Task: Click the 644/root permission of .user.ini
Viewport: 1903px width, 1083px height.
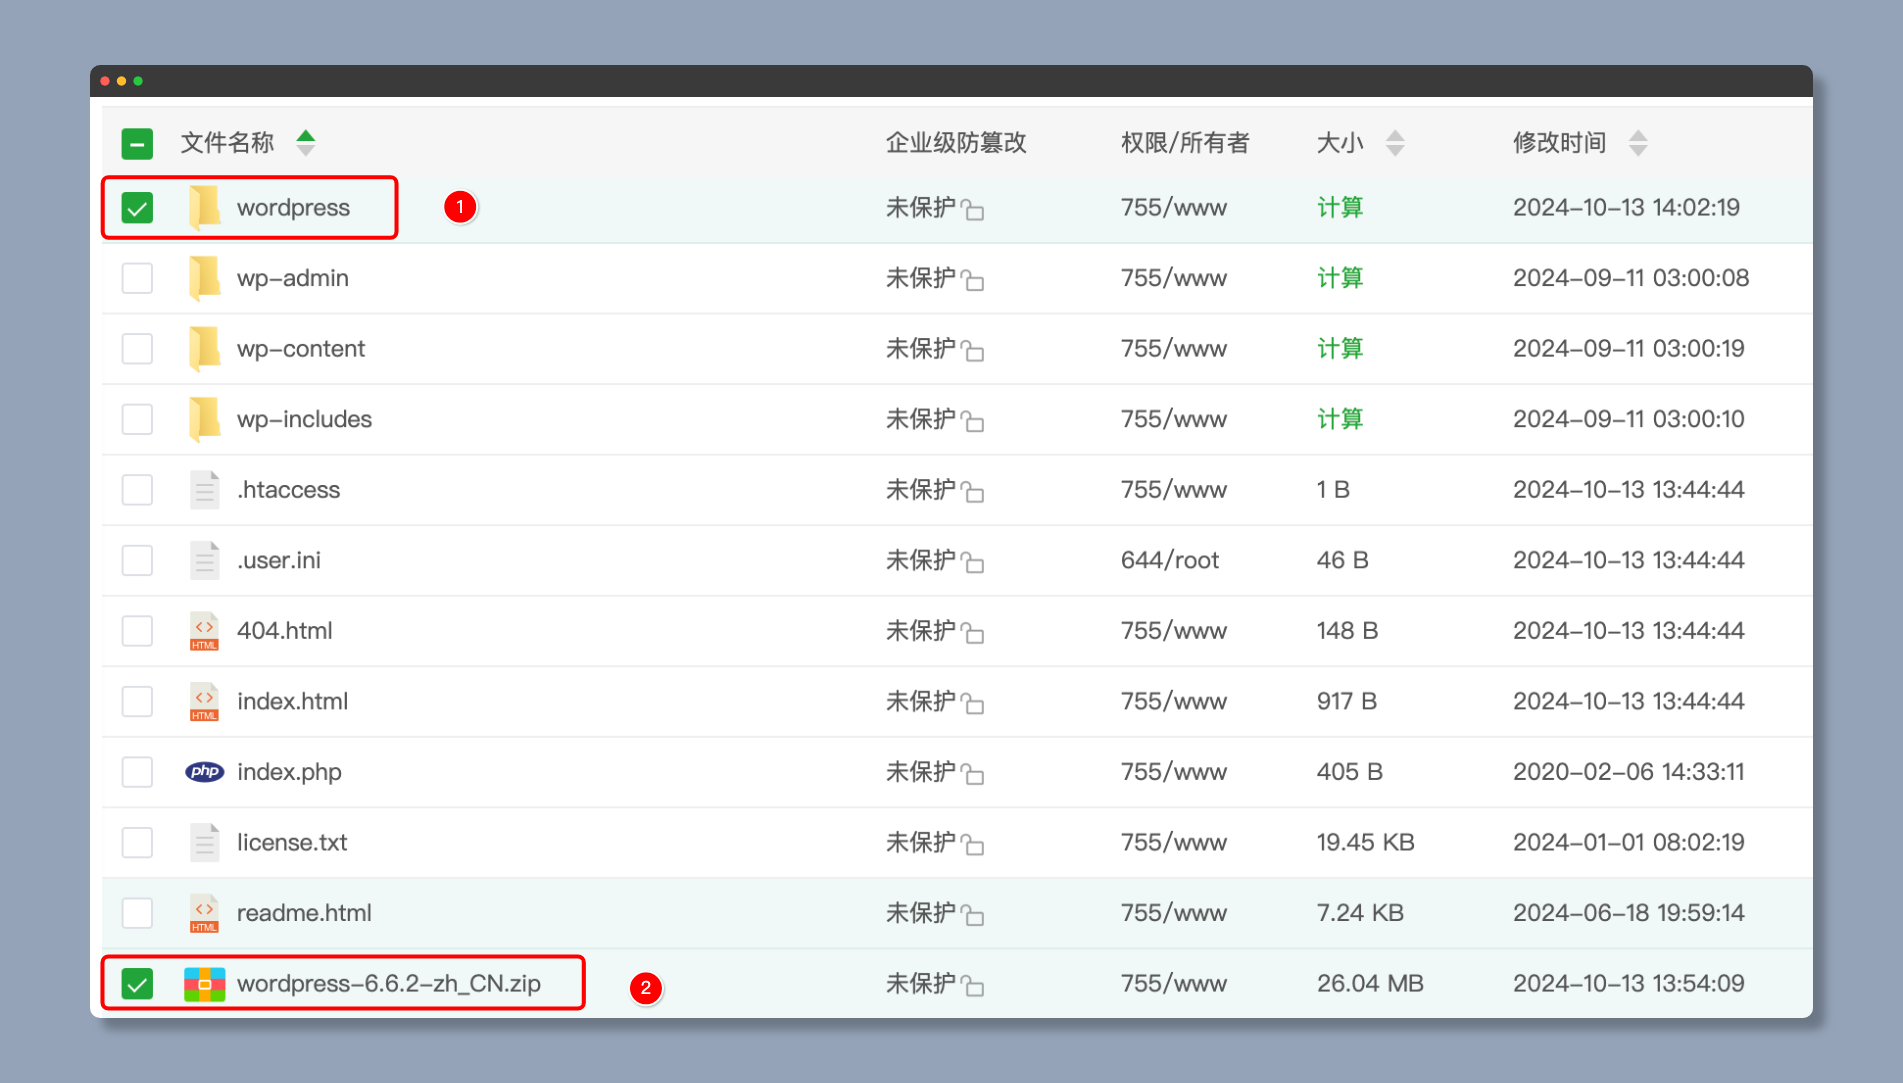Action: click(x=1170, y=560)
